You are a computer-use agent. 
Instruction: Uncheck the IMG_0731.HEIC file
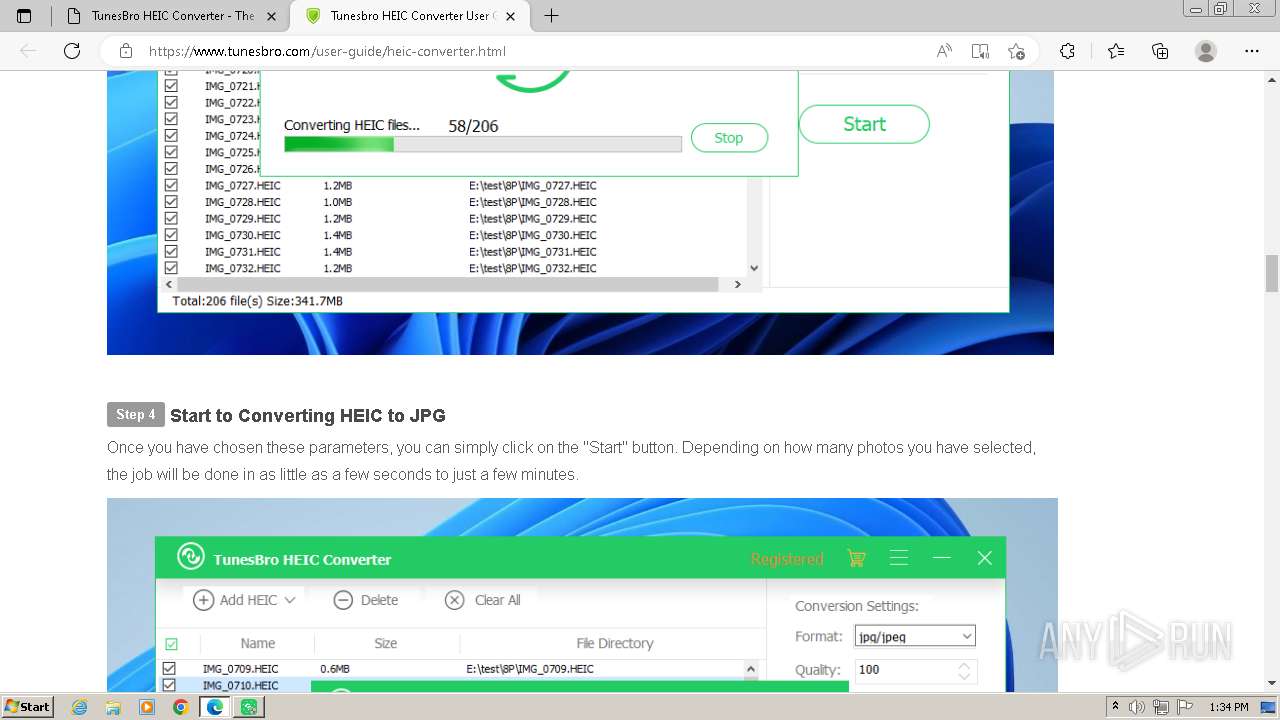click(171, 251)
